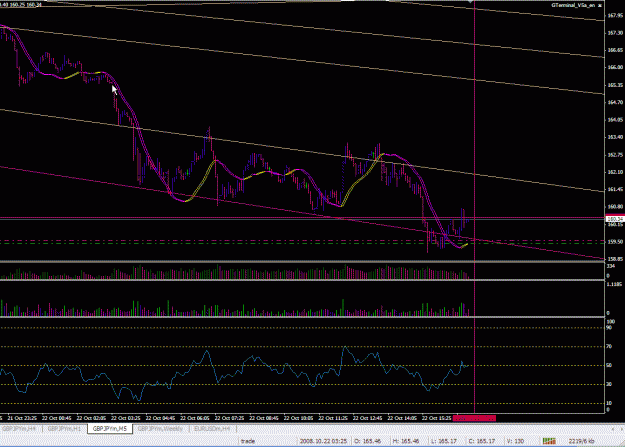Click the 1.1185 indicator scale label
Image resolution: width=625 pixels, height=447 pixels.
click(614, 284)
